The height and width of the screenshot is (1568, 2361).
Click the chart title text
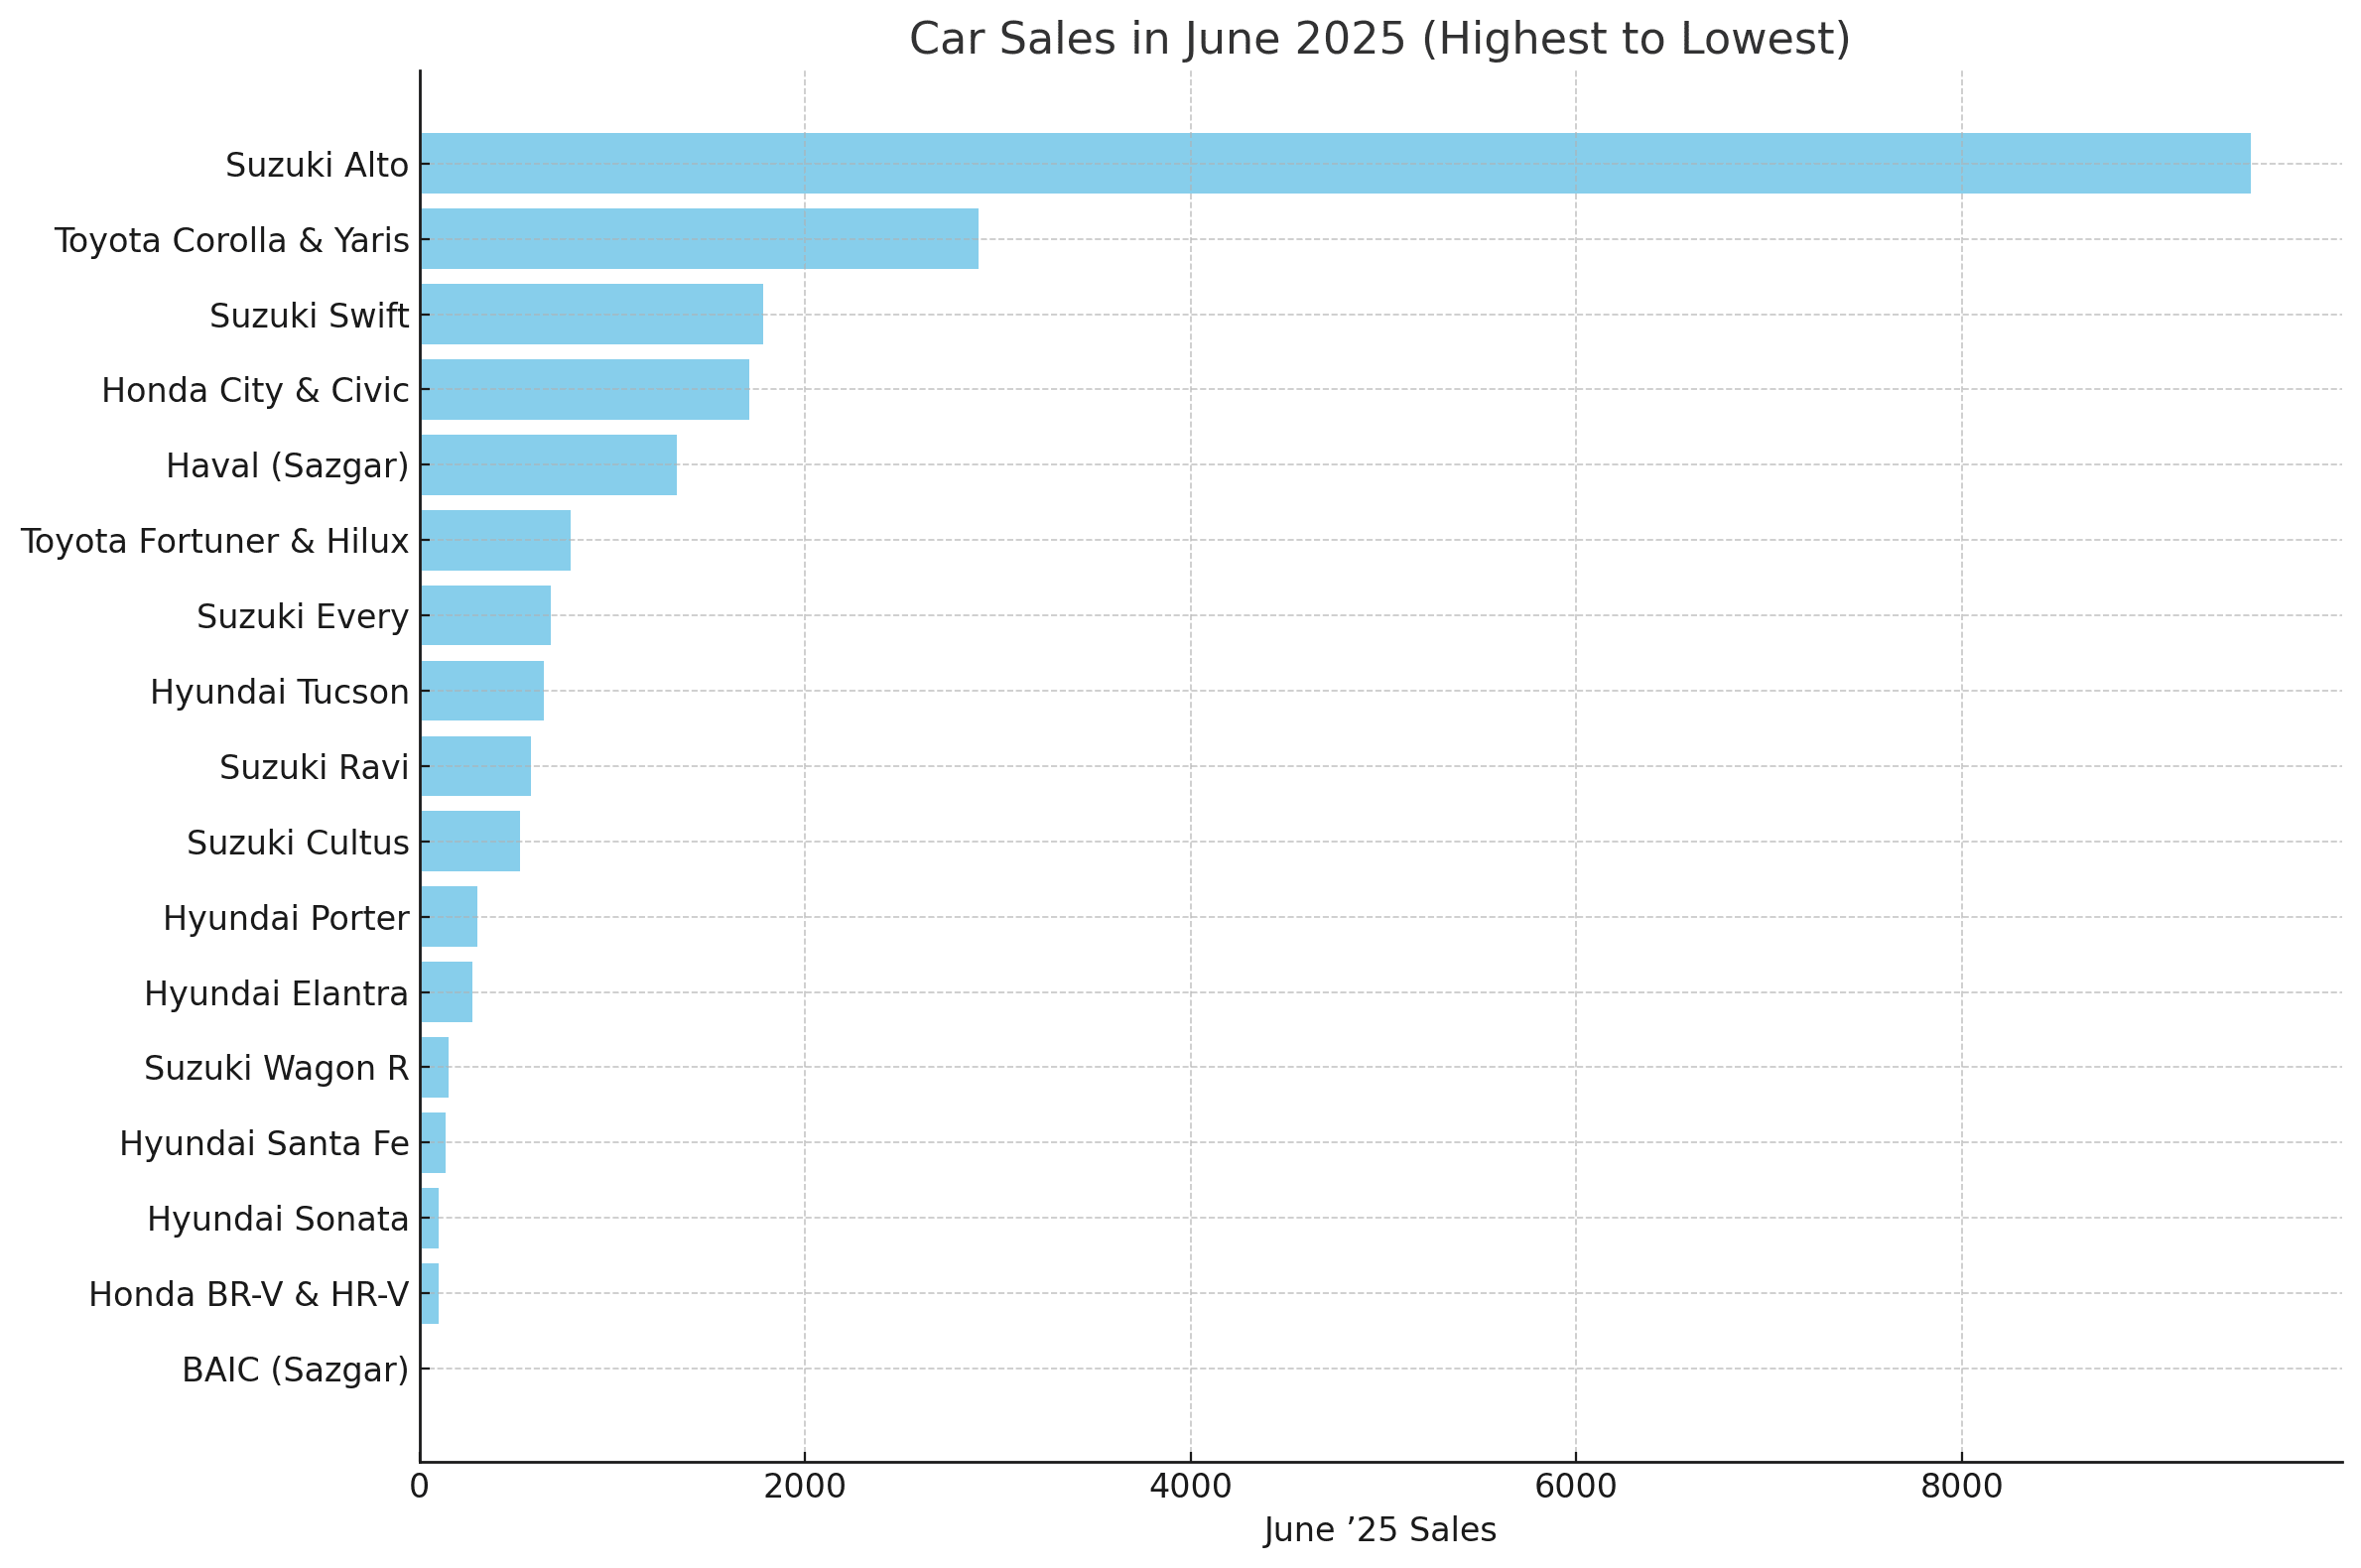click(x=1379, y=40)
